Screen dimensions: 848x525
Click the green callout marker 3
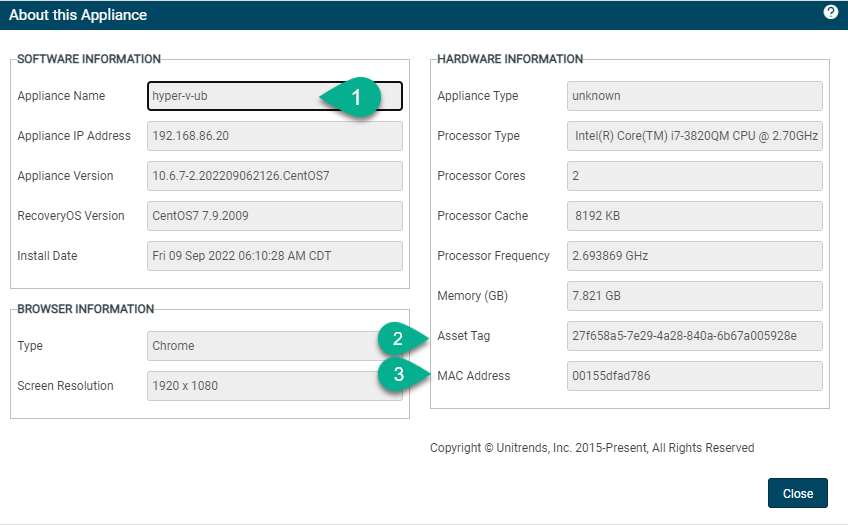click(x=403, y=374)
